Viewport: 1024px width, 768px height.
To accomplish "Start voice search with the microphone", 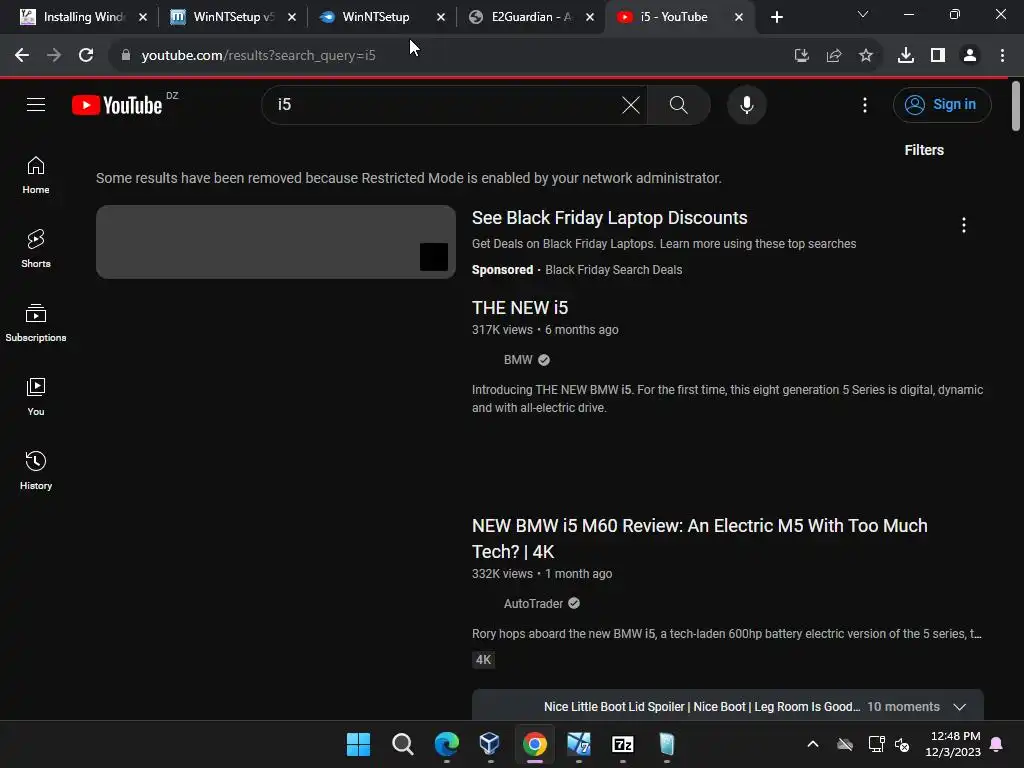I will tap(746, 104).
